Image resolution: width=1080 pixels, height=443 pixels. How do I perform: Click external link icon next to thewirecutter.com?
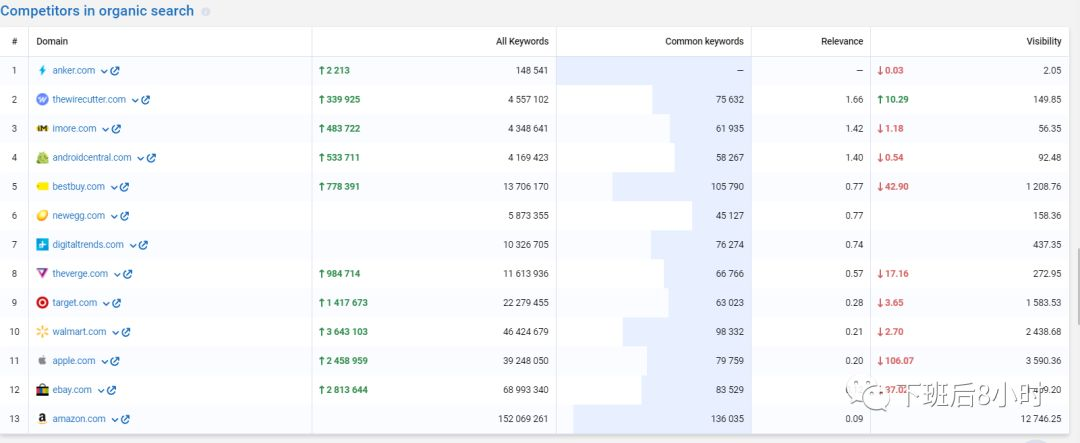click(x=146, y=100)
